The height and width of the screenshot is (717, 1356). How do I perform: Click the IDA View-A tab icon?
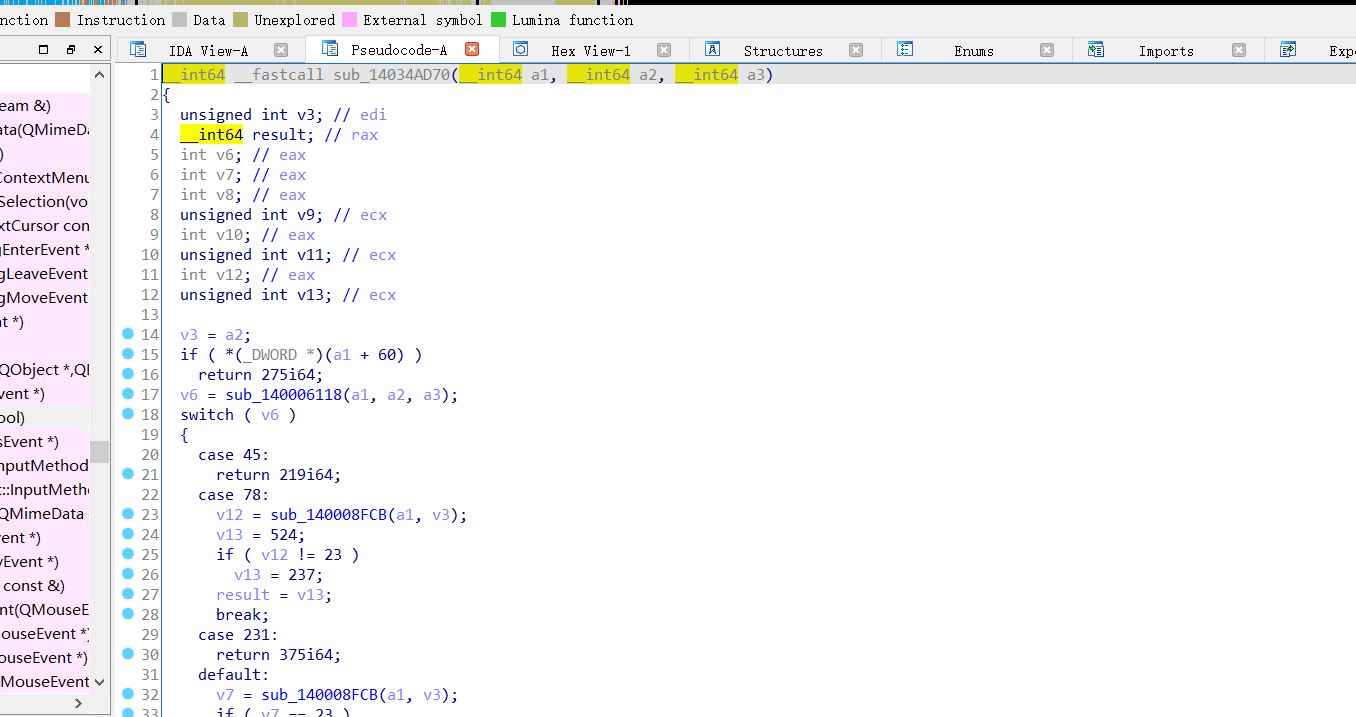(138, 49)
